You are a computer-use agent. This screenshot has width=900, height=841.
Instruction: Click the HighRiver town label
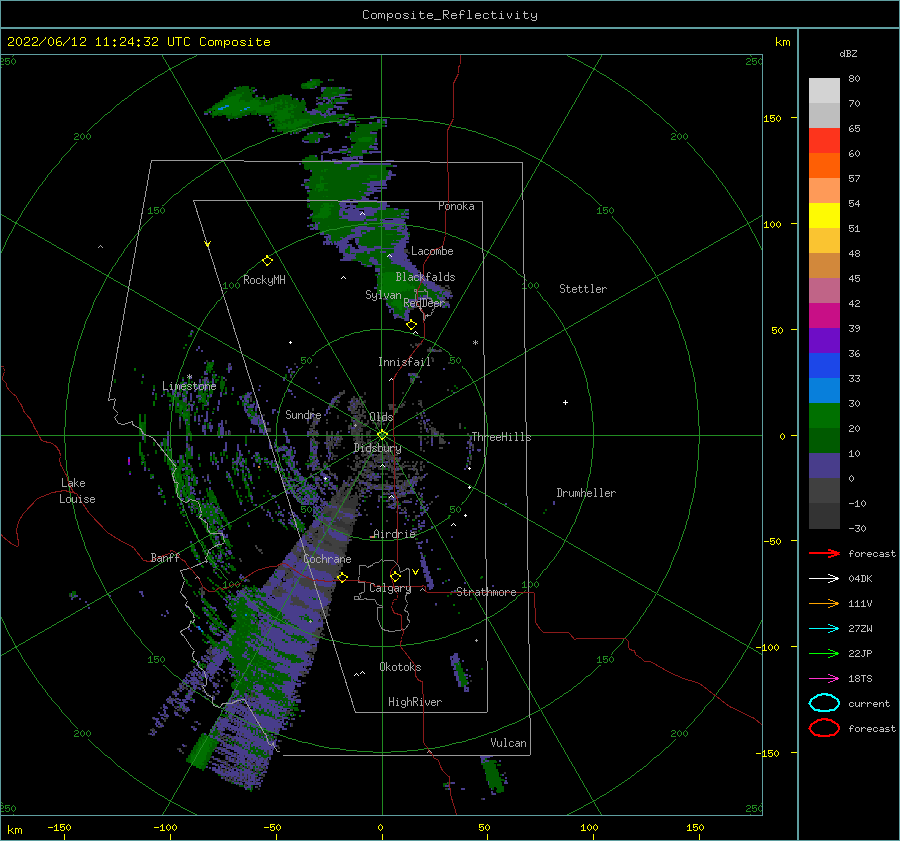415,702
